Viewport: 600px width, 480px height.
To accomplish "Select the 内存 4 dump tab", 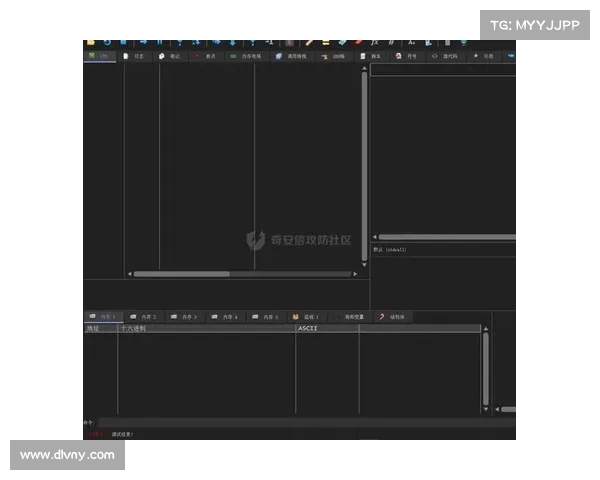I will 225,317.
